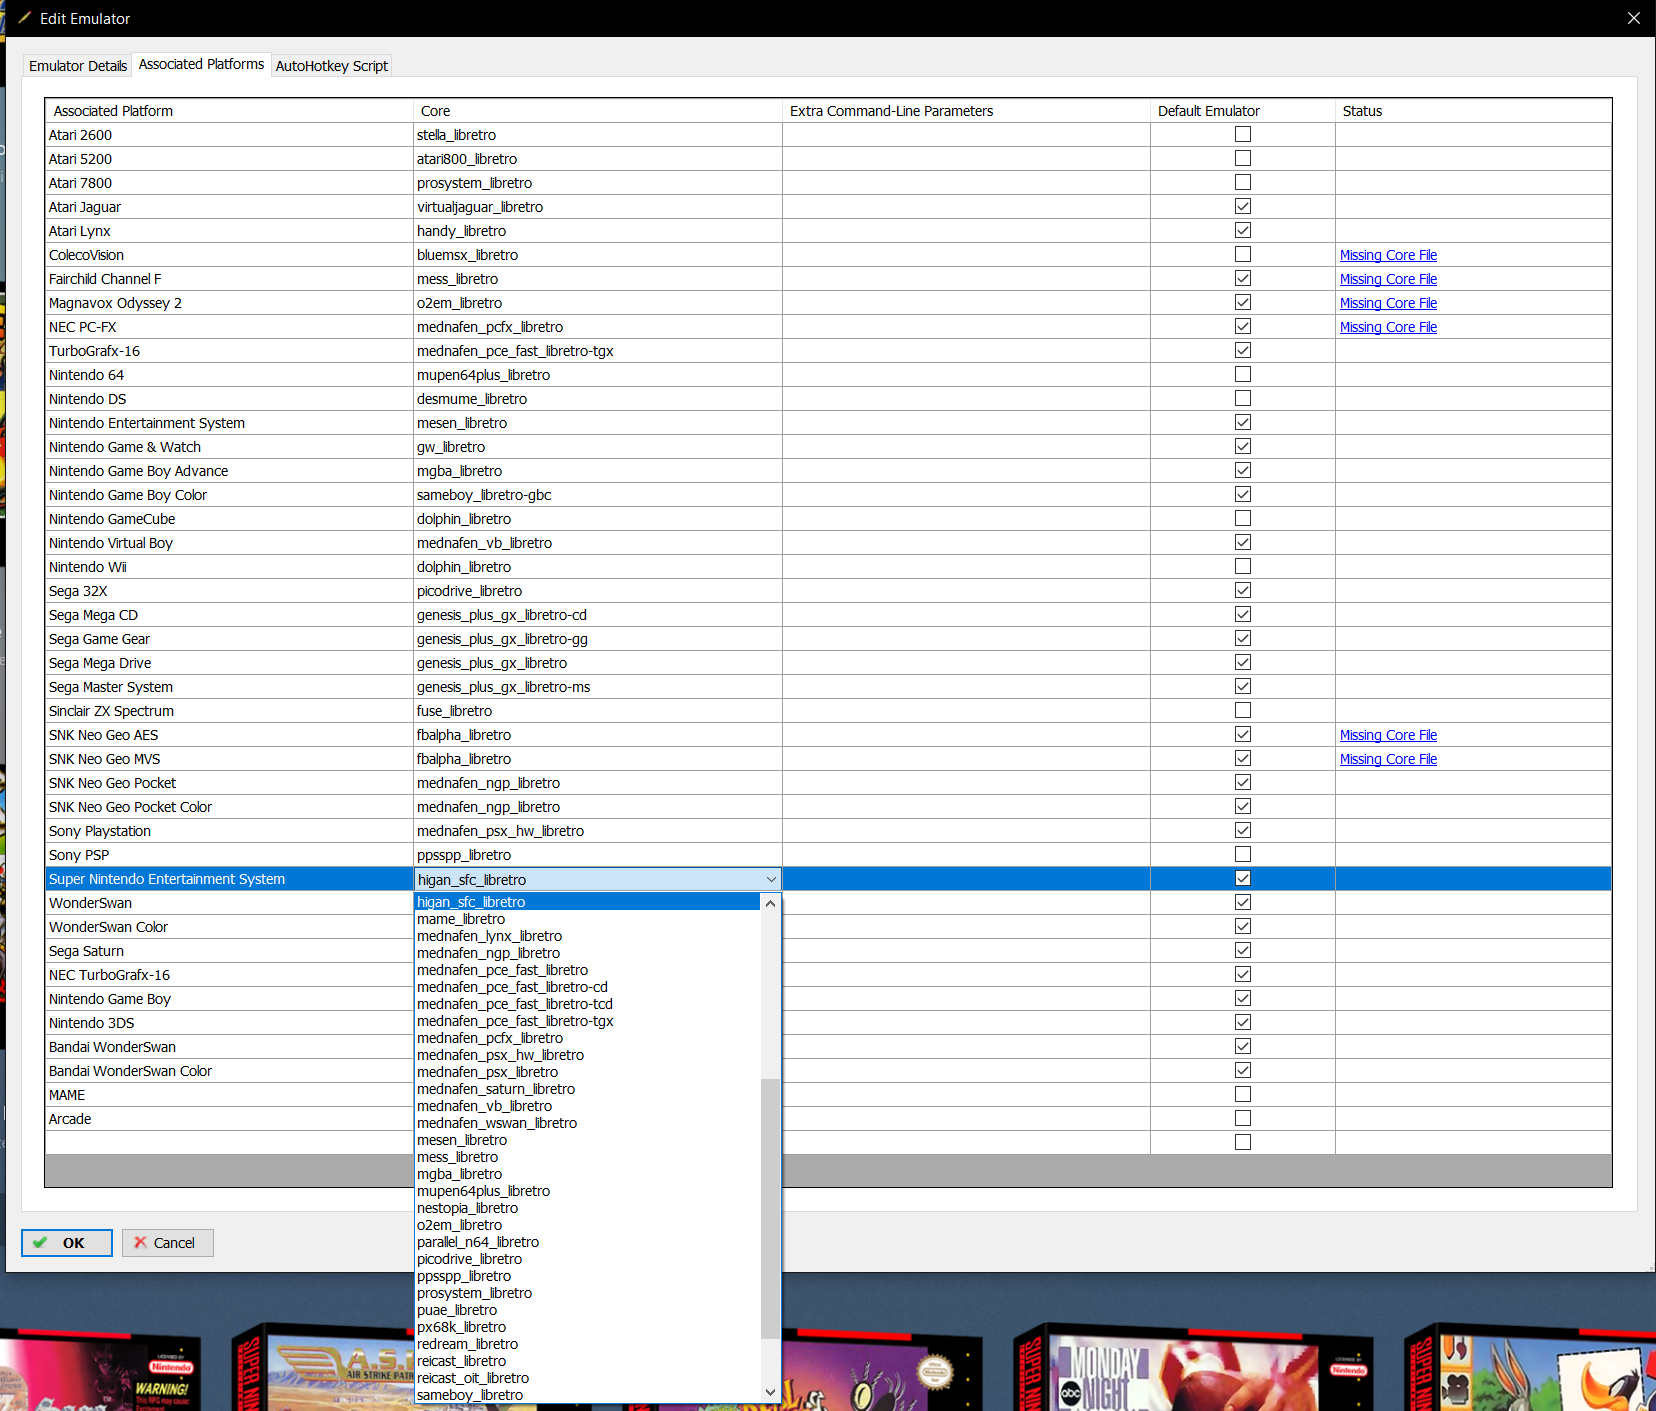The height and width of the screenshot is (1411, 1656).
Task: Click the dropdown list scroll-up arrow
Action: [770, 903]
